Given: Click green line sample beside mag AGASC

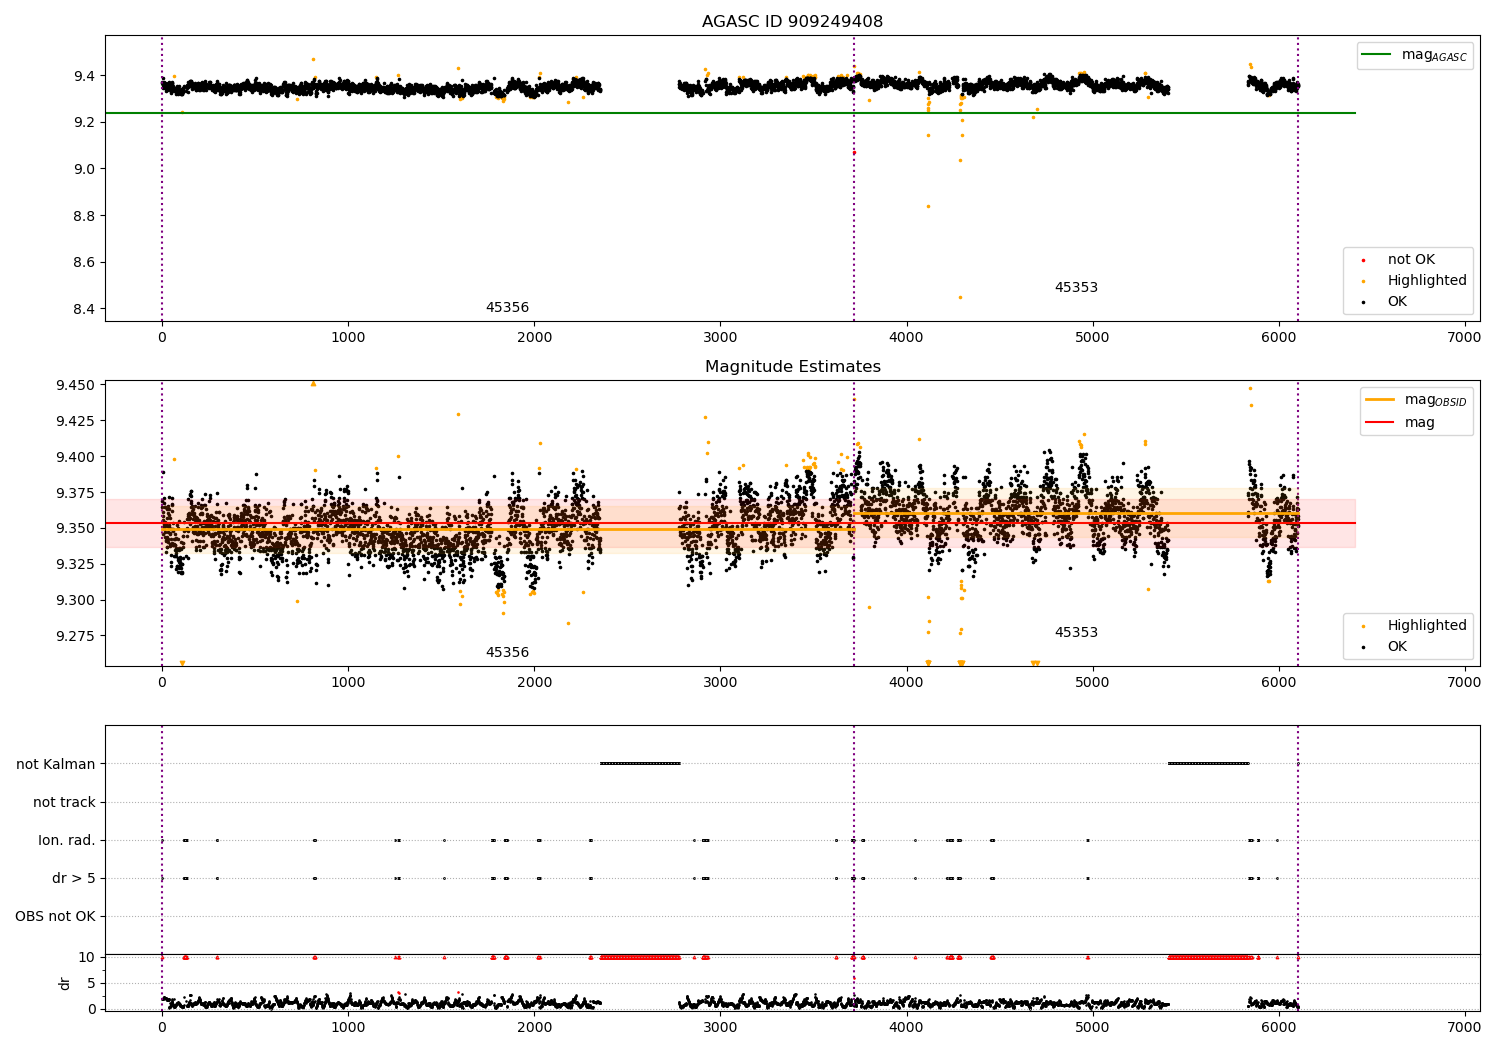Looking at the screenshot, I should tap(1377, 55).
